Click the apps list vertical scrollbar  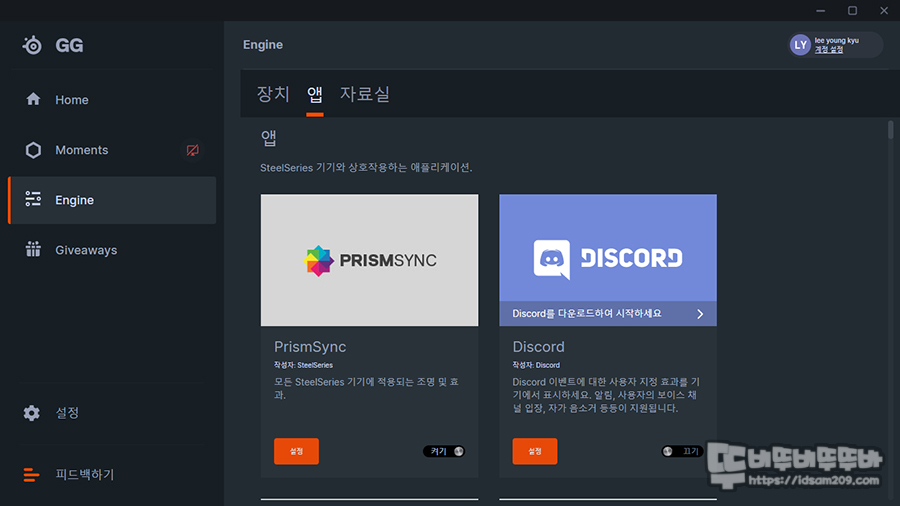(890, 130)
